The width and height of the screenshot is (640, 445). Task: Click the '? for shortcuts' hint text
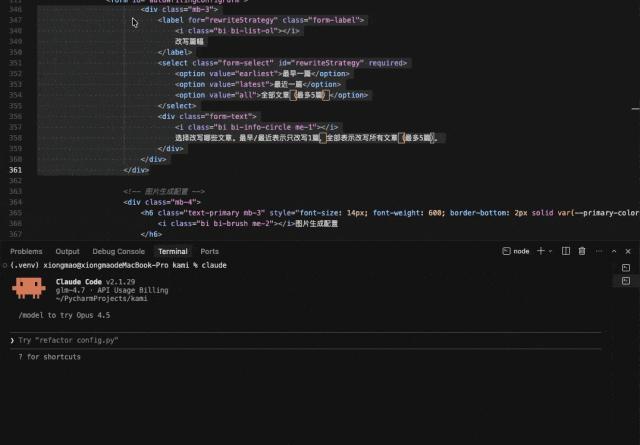click(49, 357)
